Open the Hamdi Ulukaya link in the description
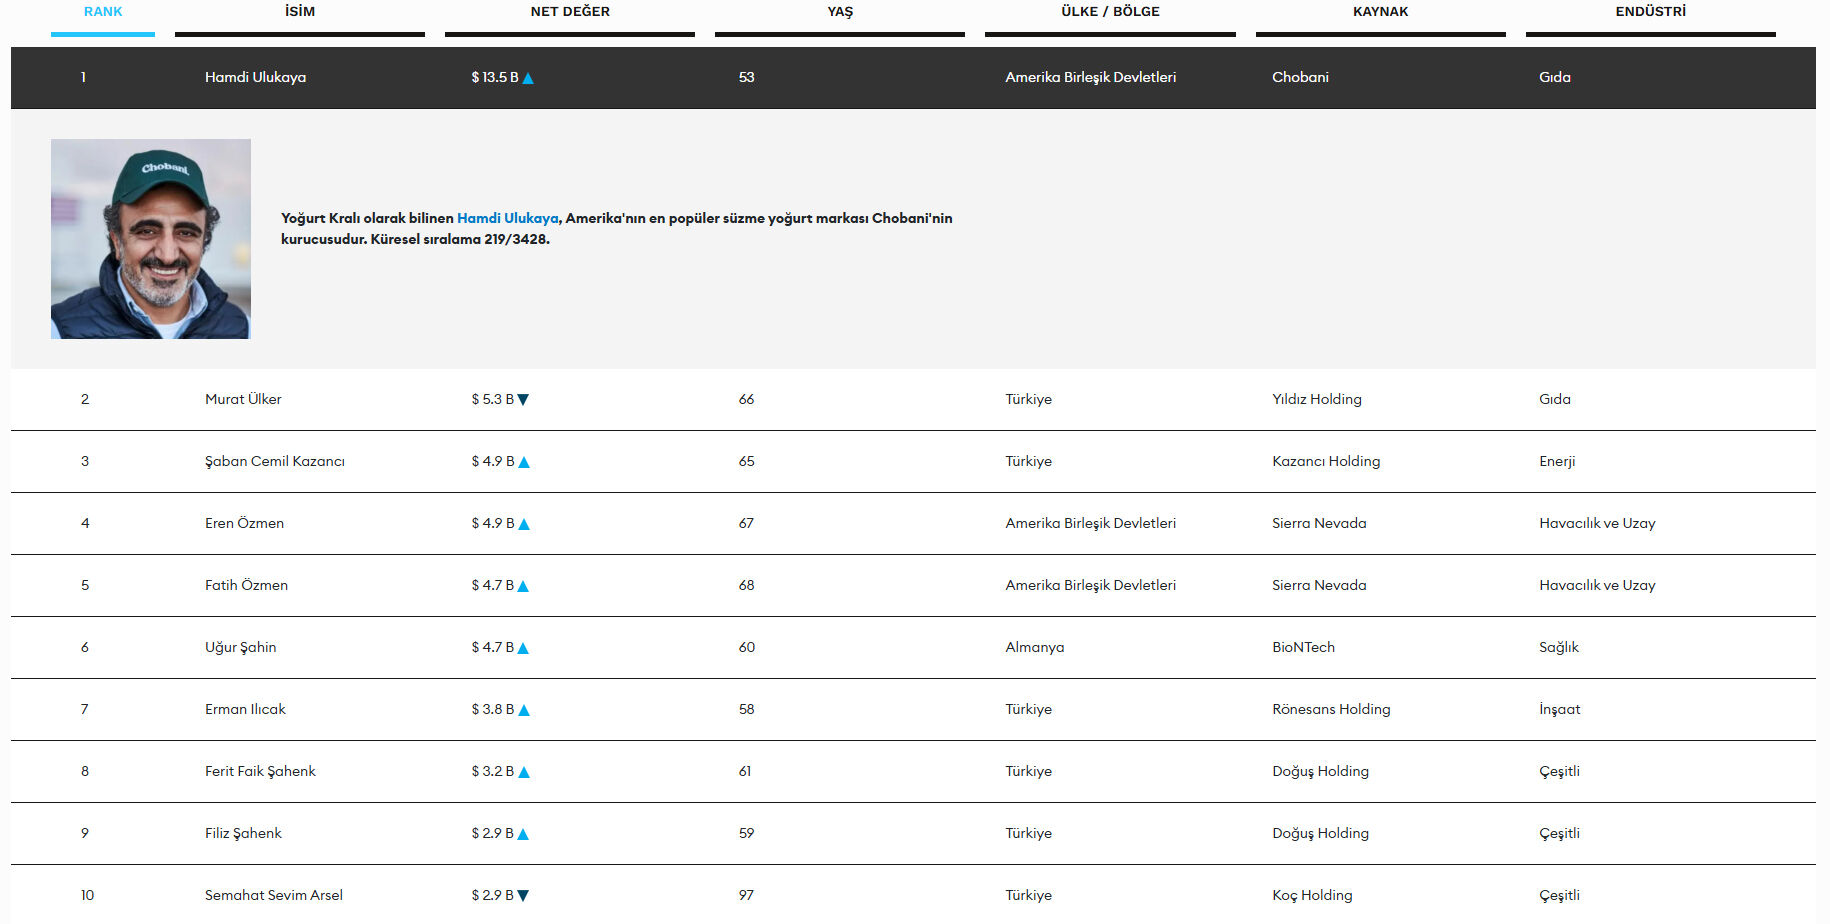The height and width of the screenshot is (924, 1830). tap(507, 218)
